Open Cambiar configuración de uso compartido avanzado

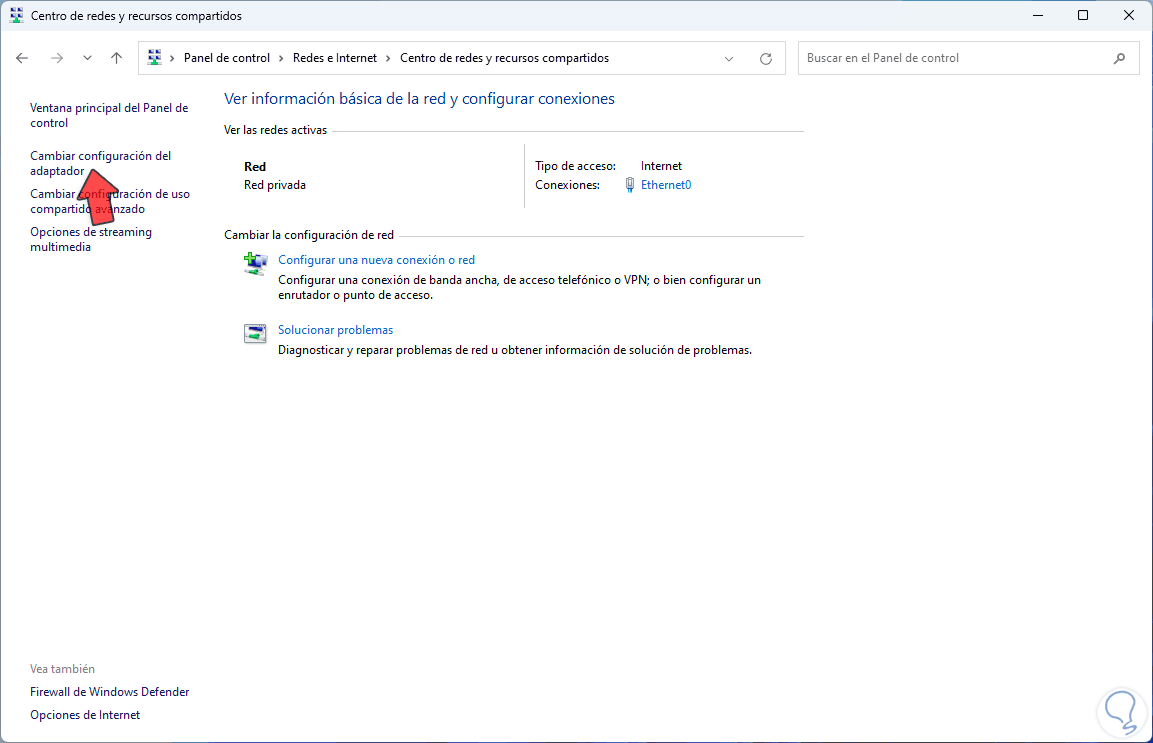[x=110, y=202]
